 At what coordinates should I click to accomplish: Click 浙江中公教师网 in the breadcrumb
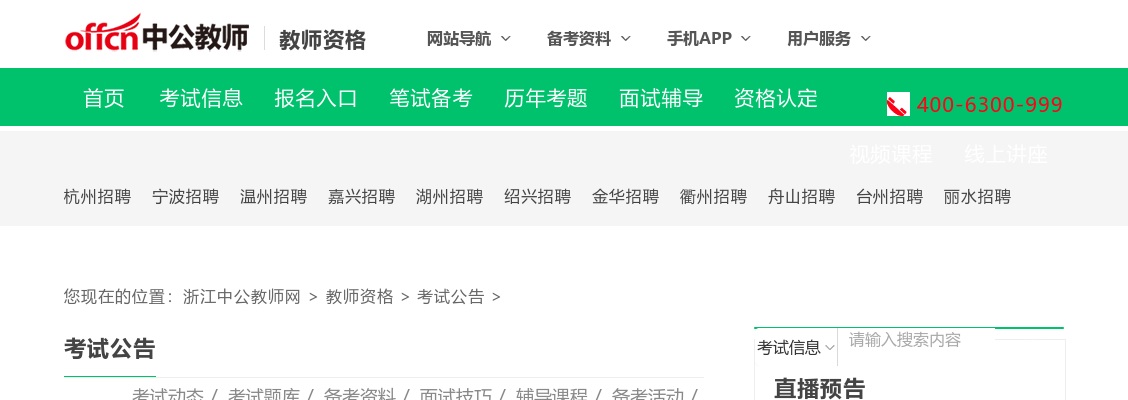(x=242, y=297)
